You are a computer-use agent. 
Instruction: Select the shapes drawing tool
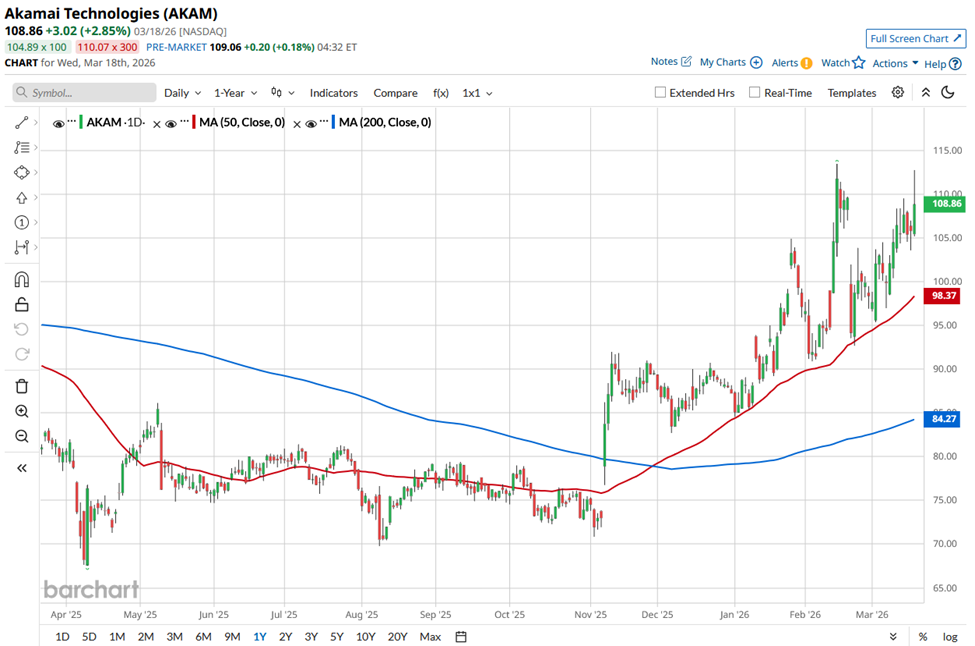click(x=21, y=172)
